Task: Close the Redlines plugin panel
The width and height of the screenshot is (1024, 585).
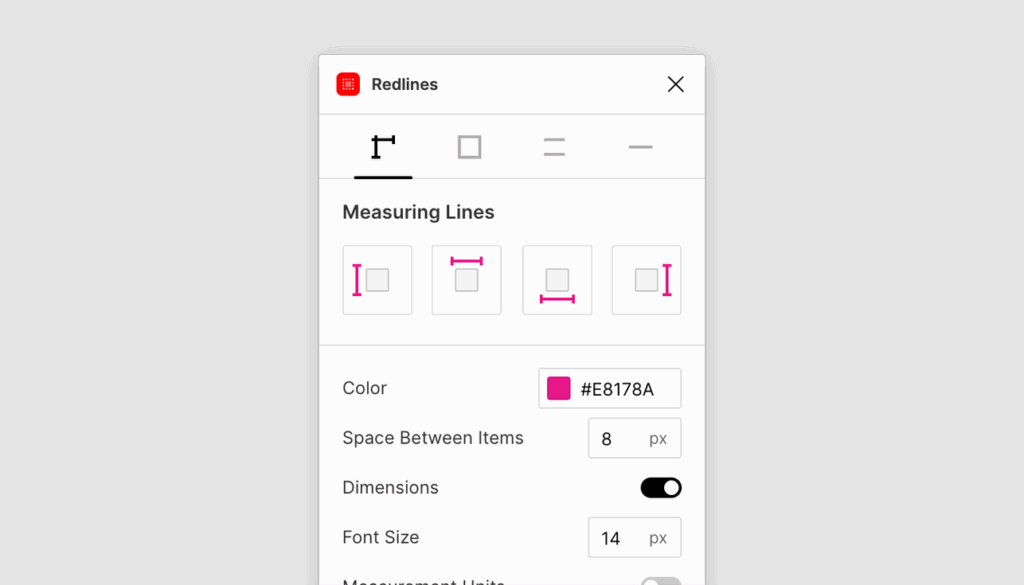Action: tap(675, 84)
